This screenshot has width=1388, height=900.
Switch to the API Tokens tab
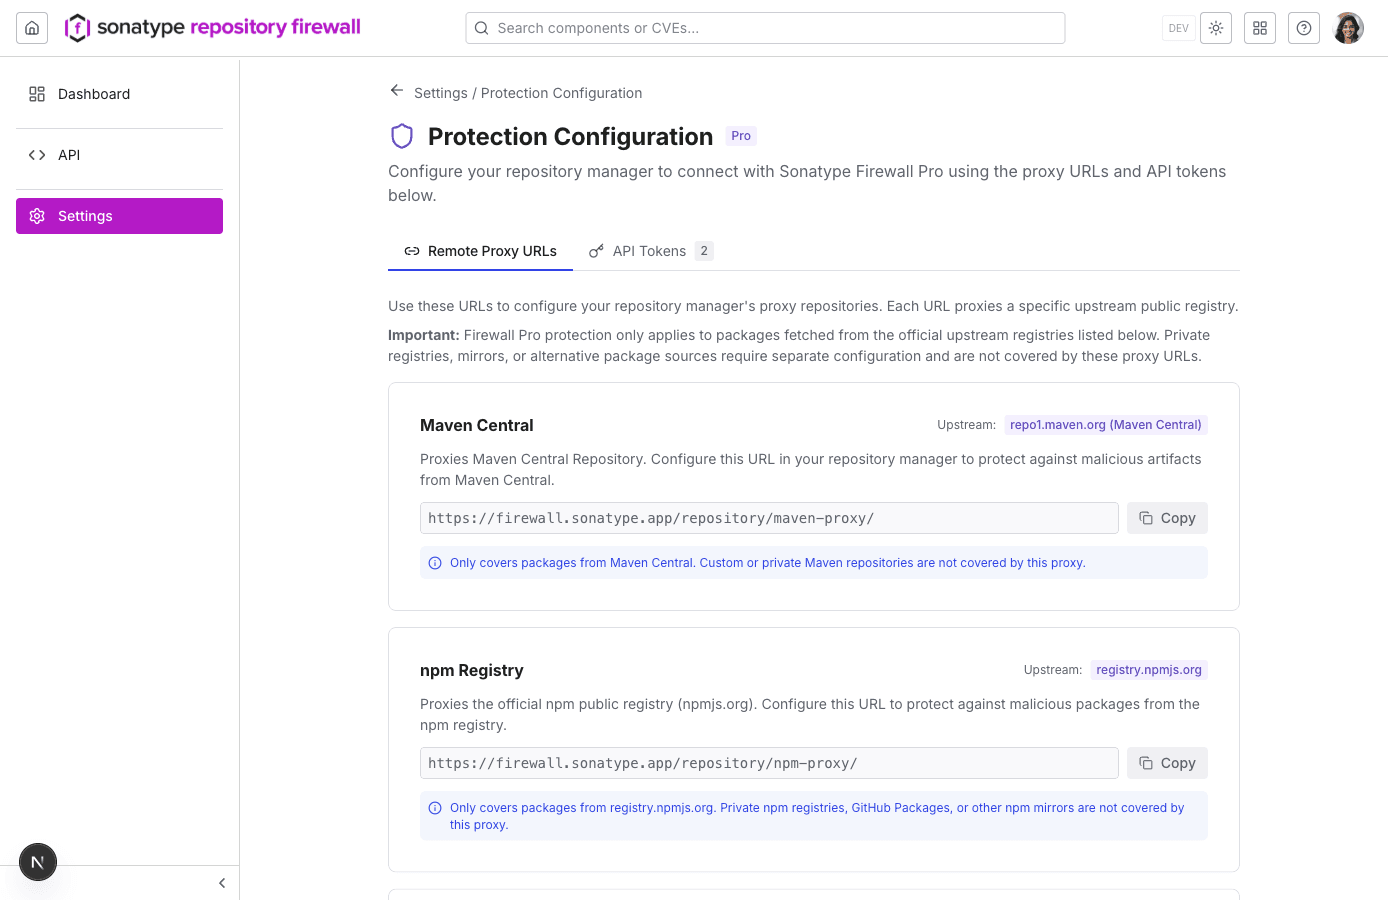650,251
